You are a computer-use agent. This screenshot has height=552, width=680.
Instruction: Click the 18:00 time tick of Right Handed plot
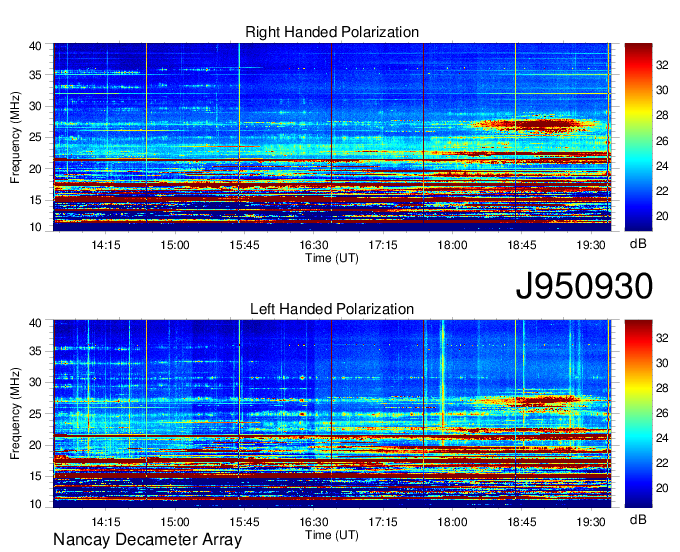tap(452, 245)
